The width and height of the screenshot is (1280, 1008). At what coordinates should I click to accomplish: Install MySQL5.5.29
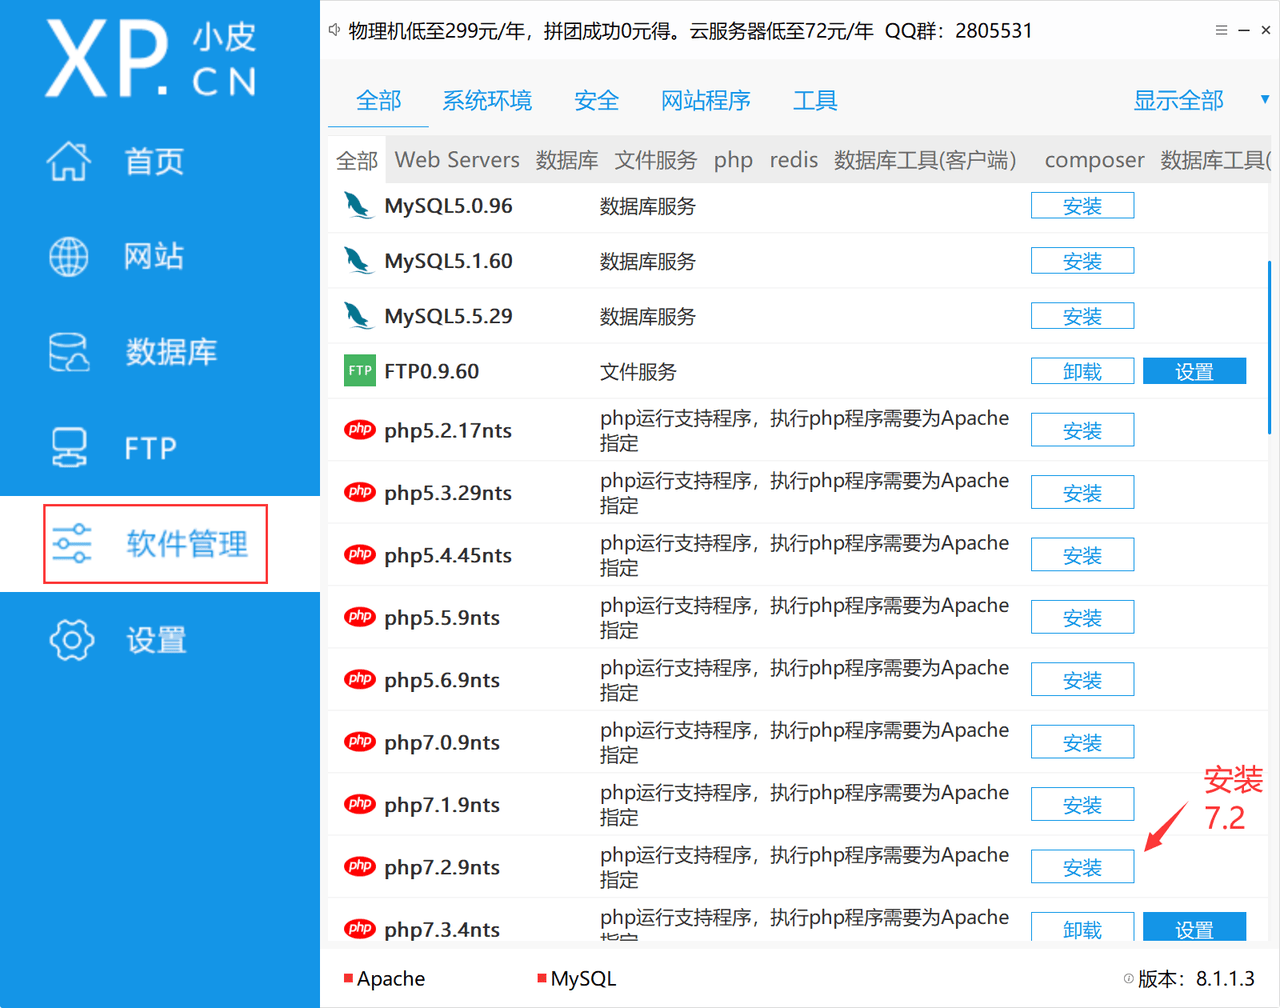tap(1082, 316)
